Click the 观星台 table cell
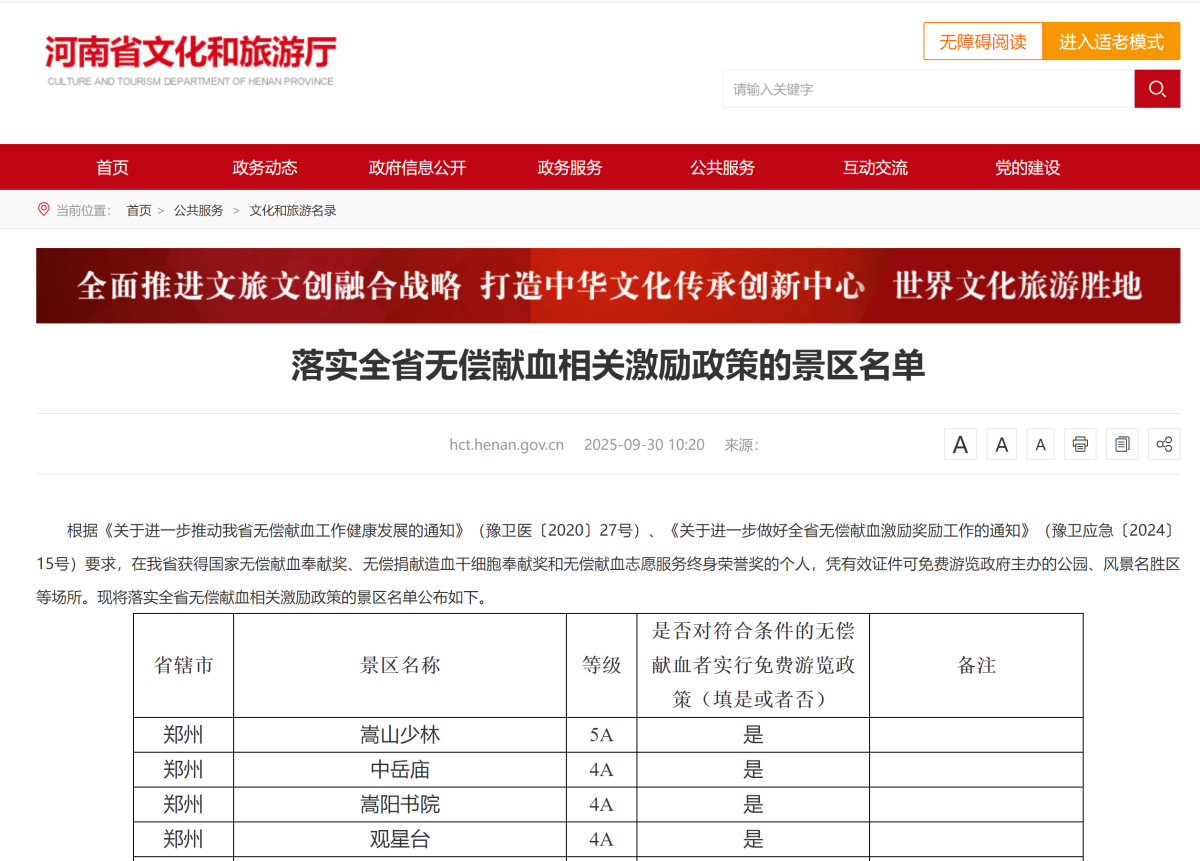1200x861 pixels. (400, 840)
